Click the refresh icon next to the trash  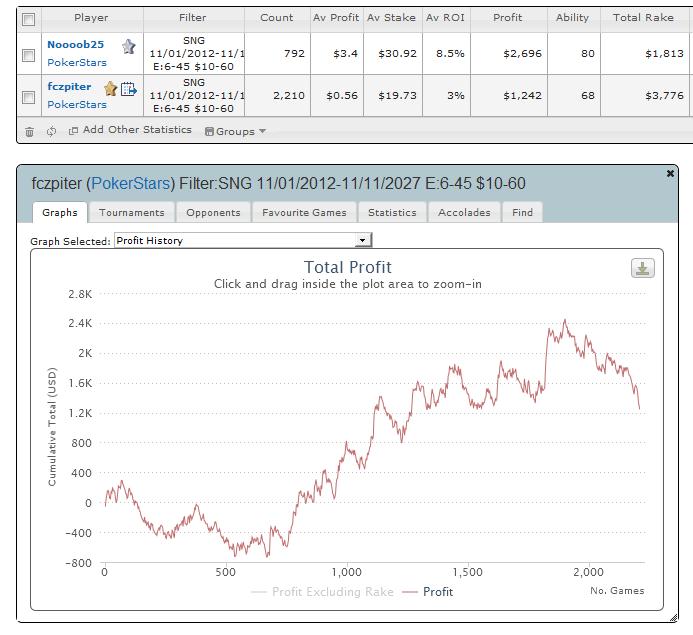(51, 131)
